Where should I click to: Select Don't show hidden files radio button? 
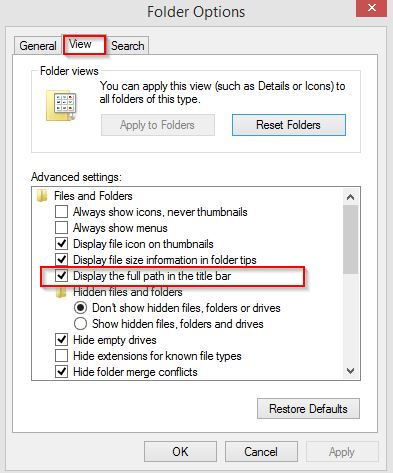pos(80,308)
